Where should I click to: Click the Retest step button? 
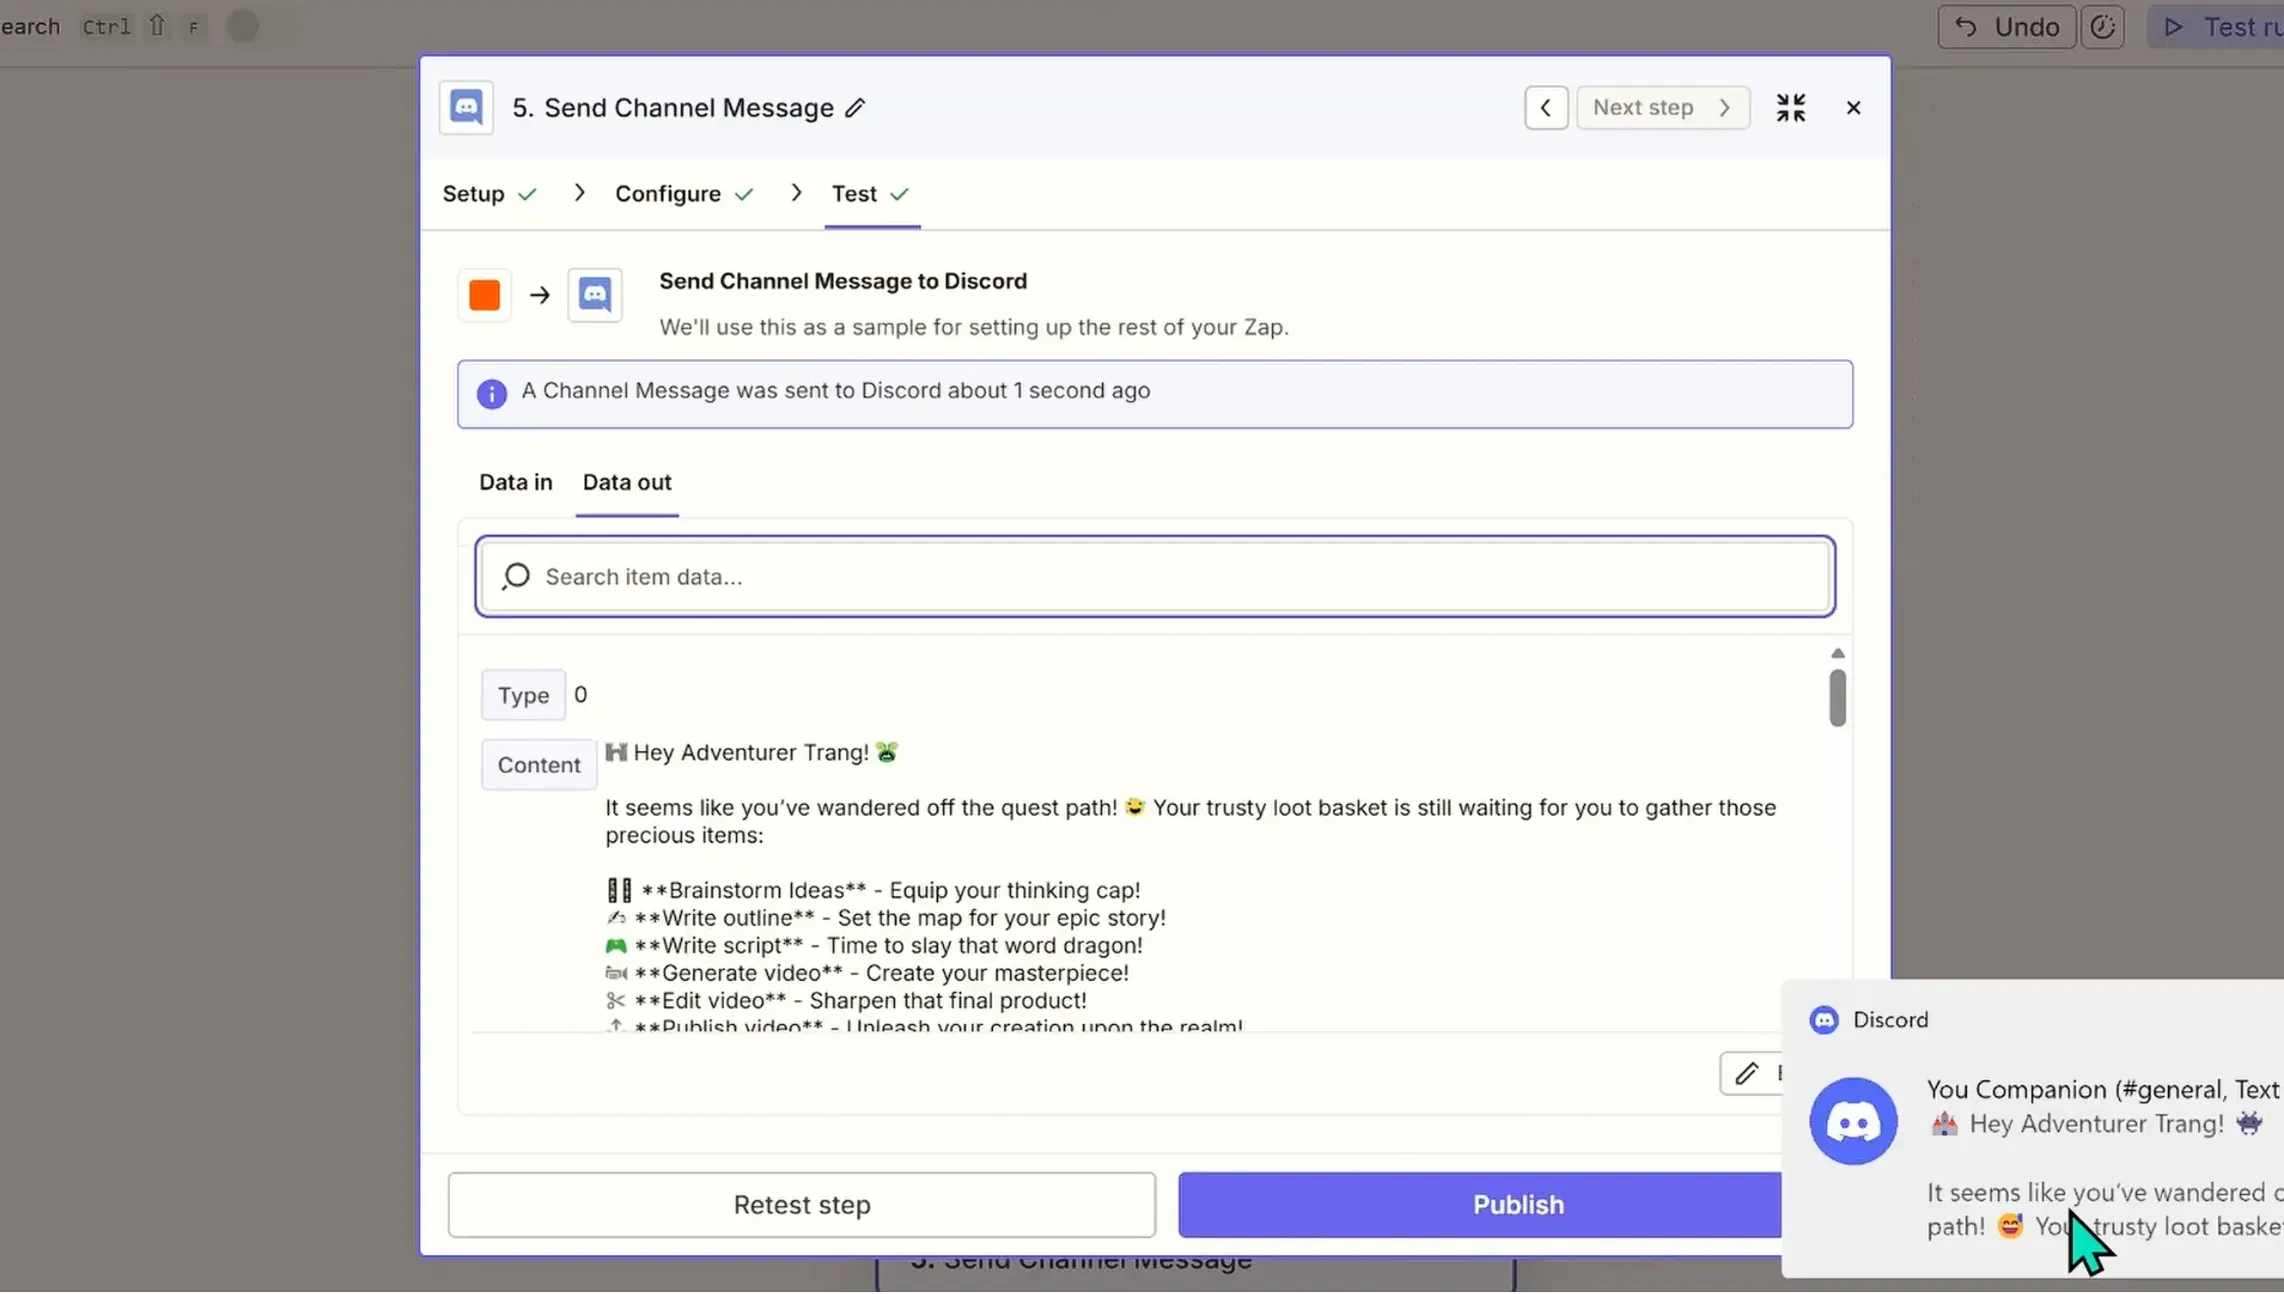[x=802, y=1206]
